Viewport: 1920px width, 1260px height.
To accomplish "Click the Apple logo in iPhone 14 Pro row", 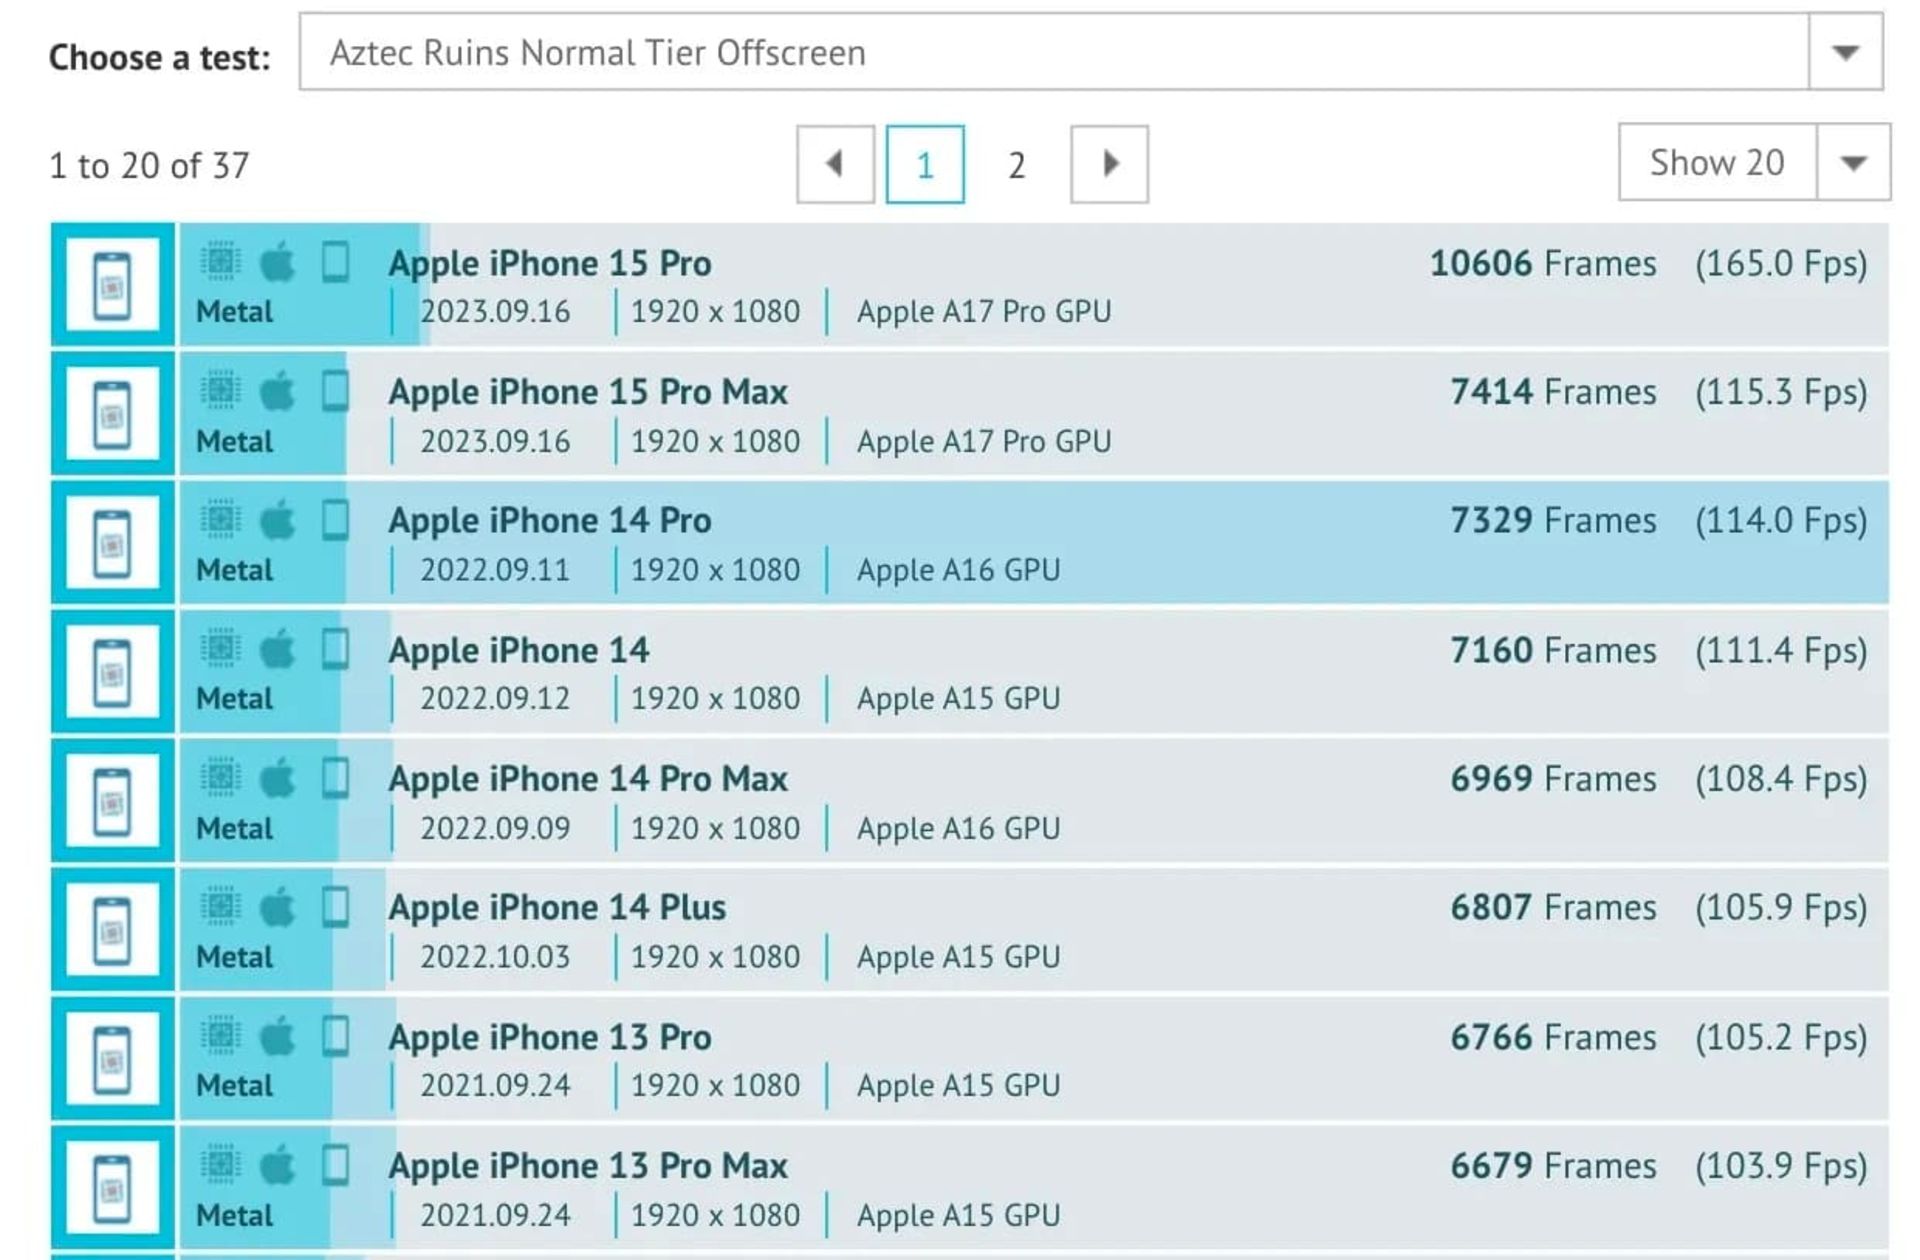I will (x=278, y=520).
